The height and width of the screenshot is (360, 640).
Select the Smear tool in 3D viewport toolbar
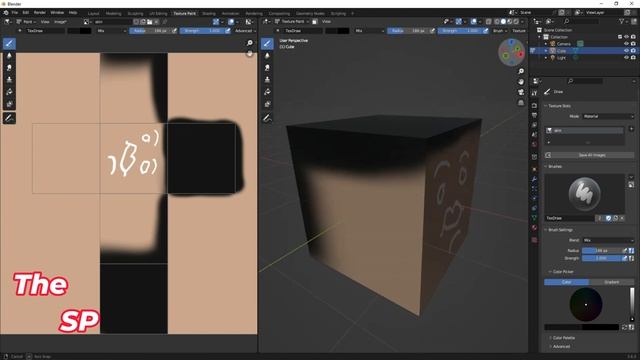tap(267, 68)
